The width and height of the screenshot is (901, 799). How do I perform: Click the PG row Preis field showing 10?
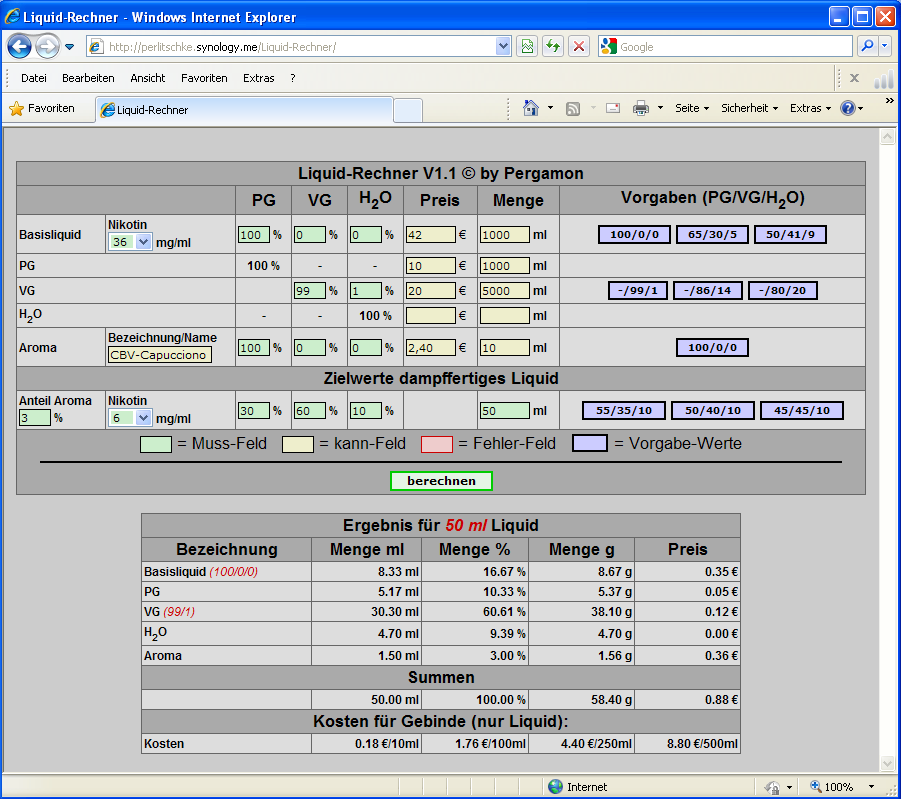pos(430,266)
